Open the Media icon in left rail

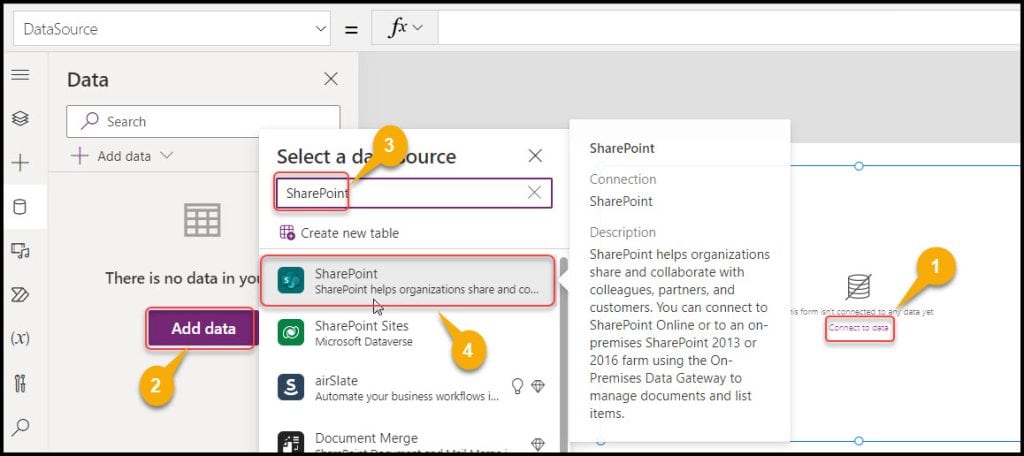coord(20,250)
